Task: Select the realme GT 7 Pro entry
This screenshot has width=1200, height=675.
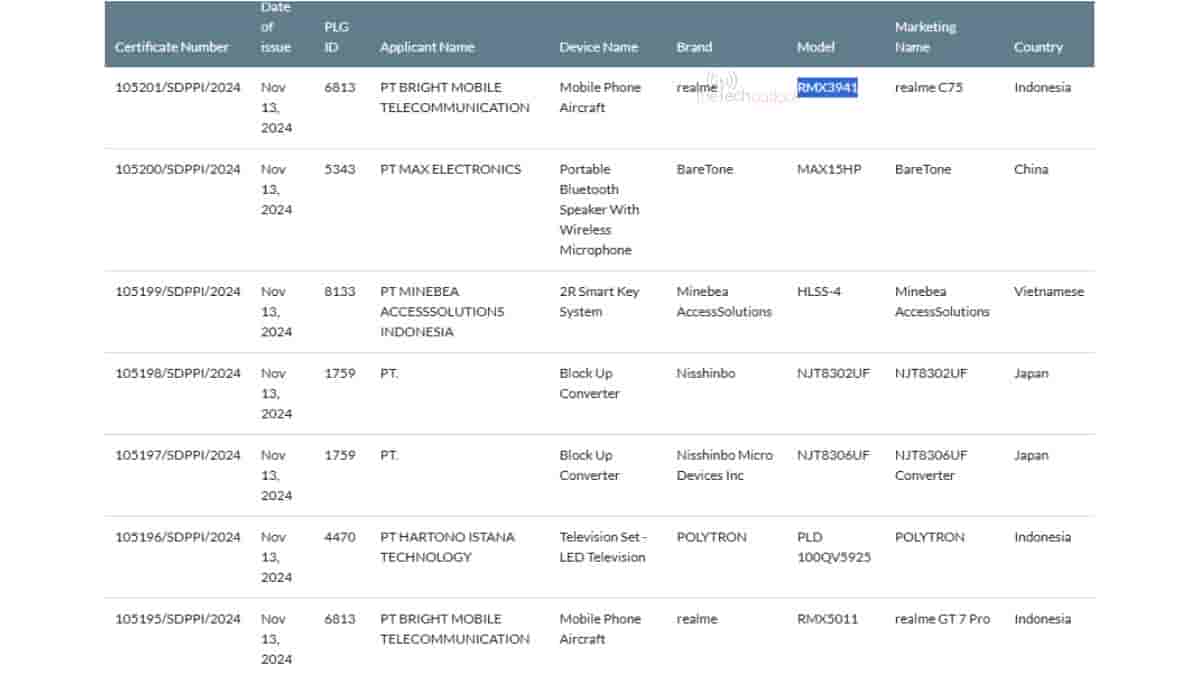Action: [942, 619]
